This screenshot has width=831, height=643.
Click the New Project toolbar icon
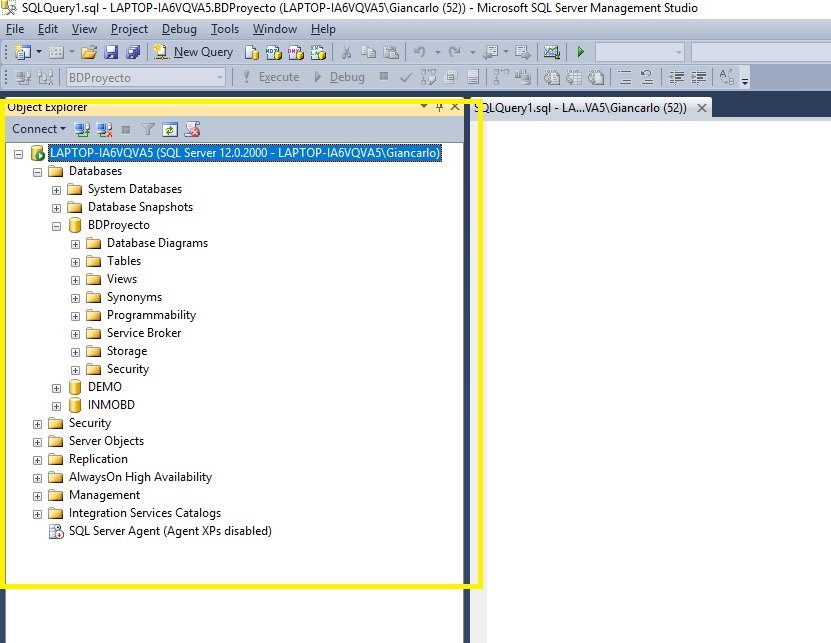tap(22, 52)
